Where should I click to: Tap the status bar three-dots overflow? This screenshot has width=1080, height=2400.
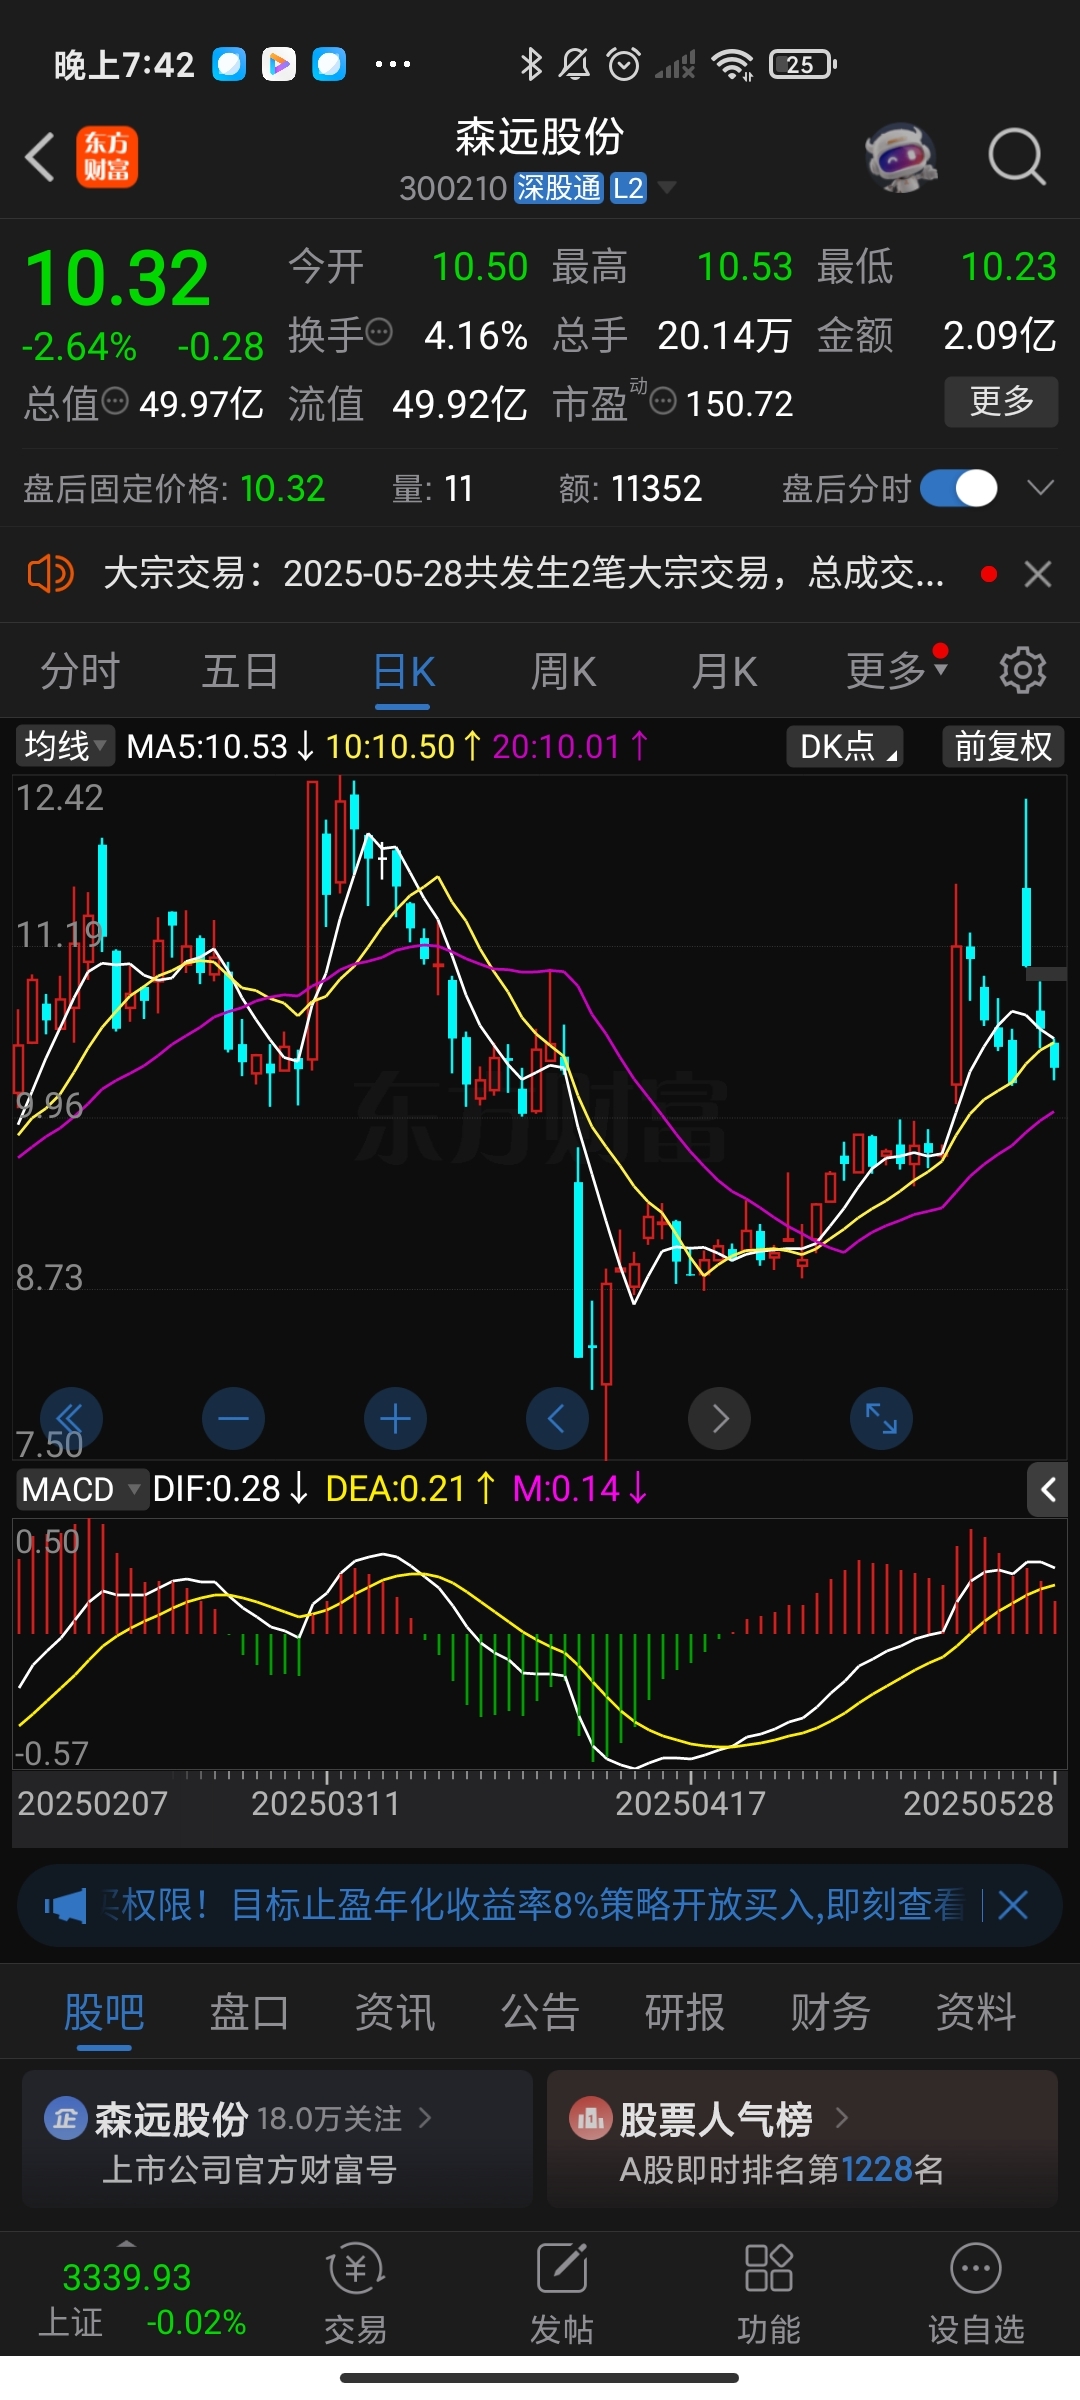click(392, 64)
